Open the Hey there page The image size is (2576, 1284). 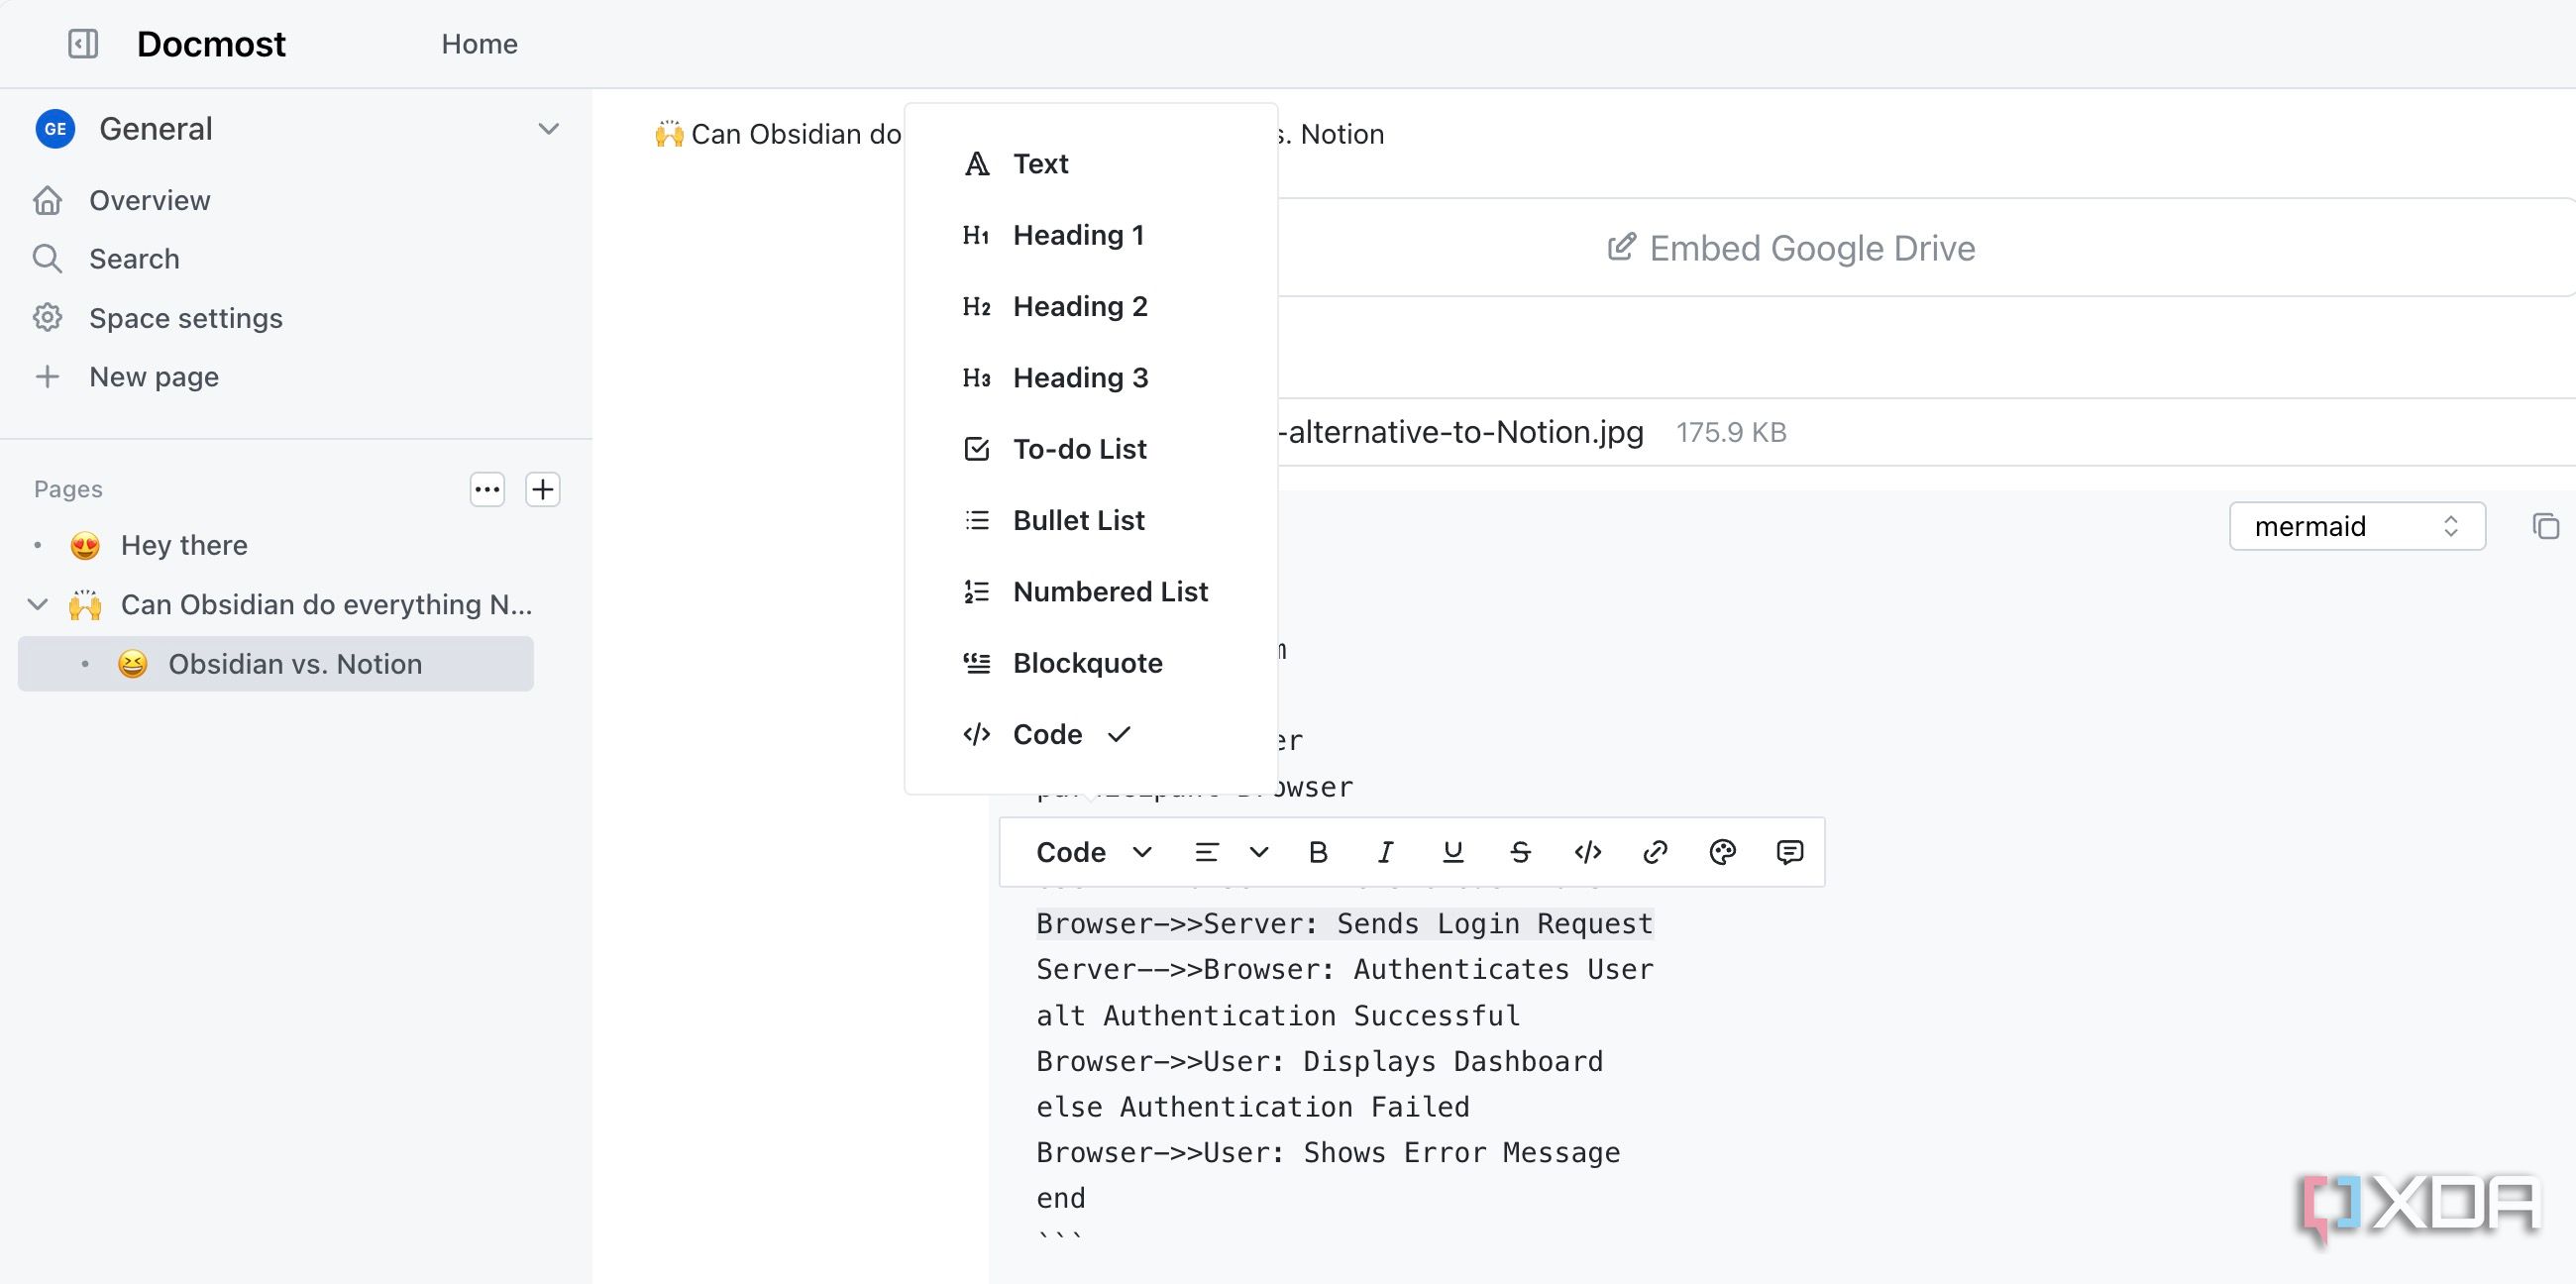[184, 546]
